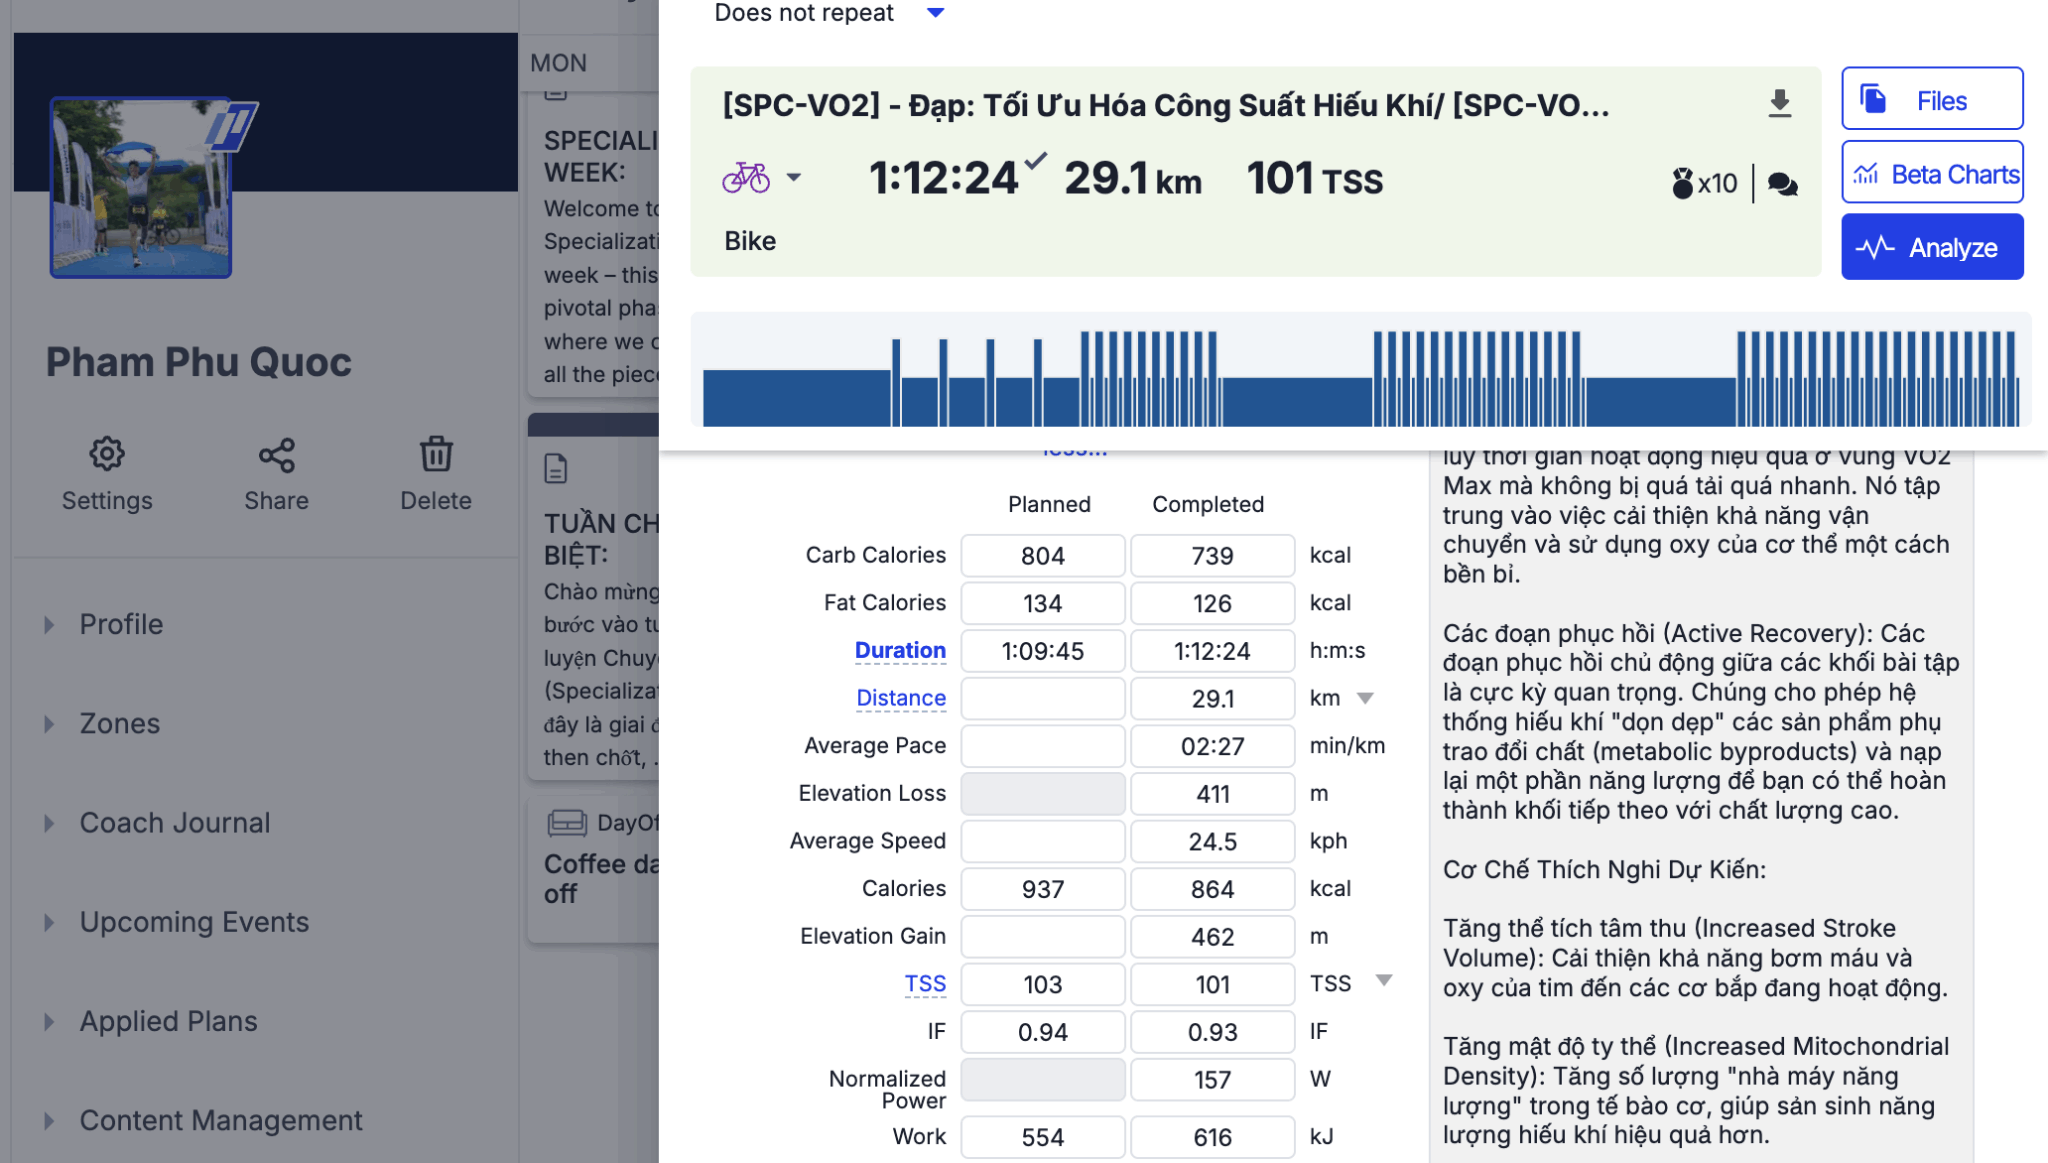Open the sport type dropdown arrow
Viewport: 2048px width, 1163px height.
[794, 178]
